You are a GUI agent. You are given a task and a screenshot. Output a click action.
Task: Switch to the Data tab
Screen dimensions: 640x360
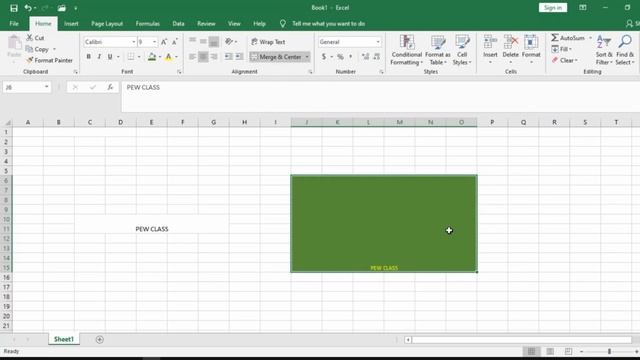point(178,24)
